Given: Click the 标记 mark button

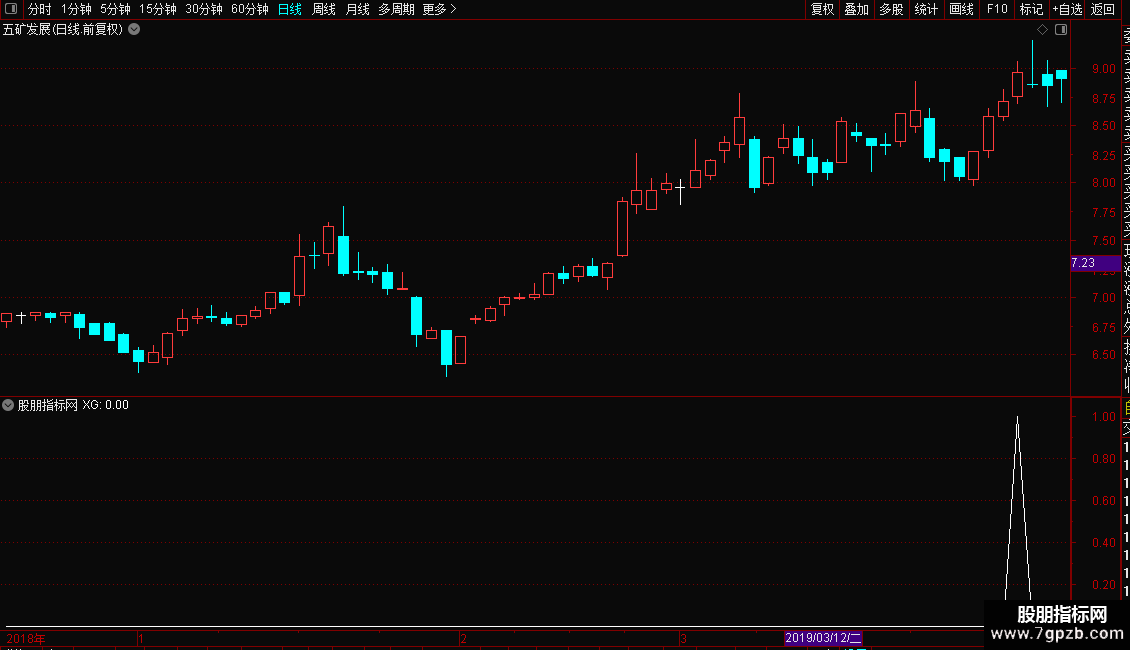Looking at the screenshot, I should [1031, 9].
